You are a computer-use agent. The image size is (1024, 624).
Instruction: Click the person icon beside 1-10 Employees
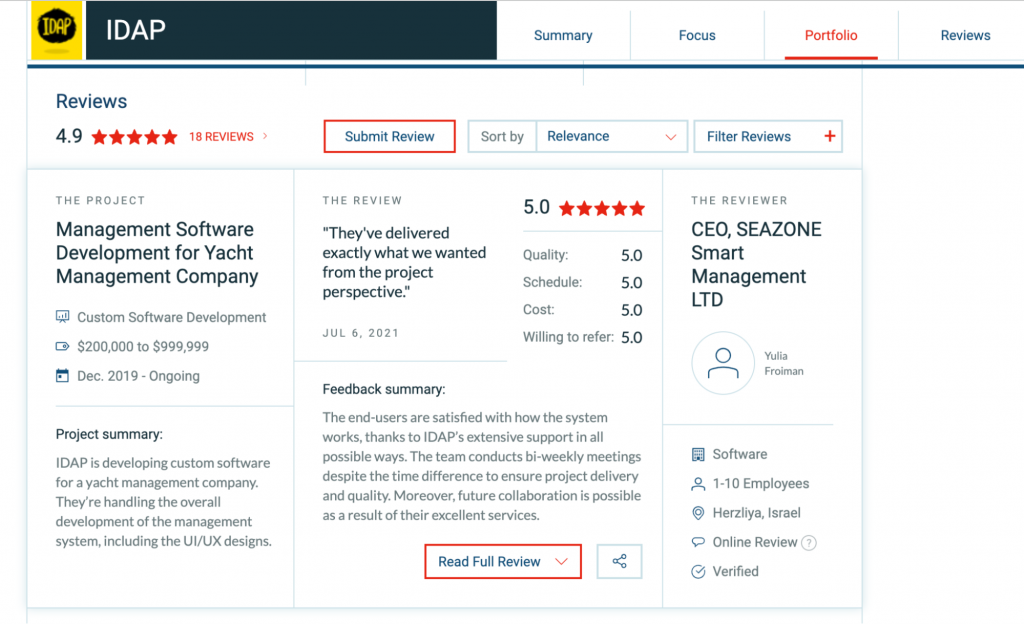point(698,484)
